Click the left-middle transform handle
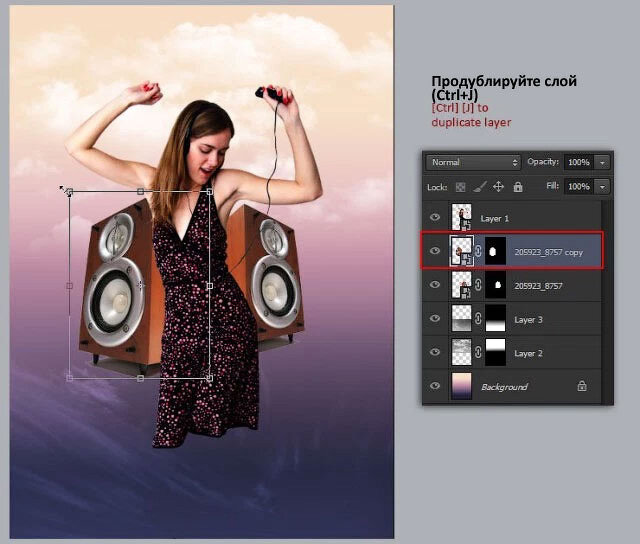The width and height of the screenshot is (640, 544). pos(69,286)
